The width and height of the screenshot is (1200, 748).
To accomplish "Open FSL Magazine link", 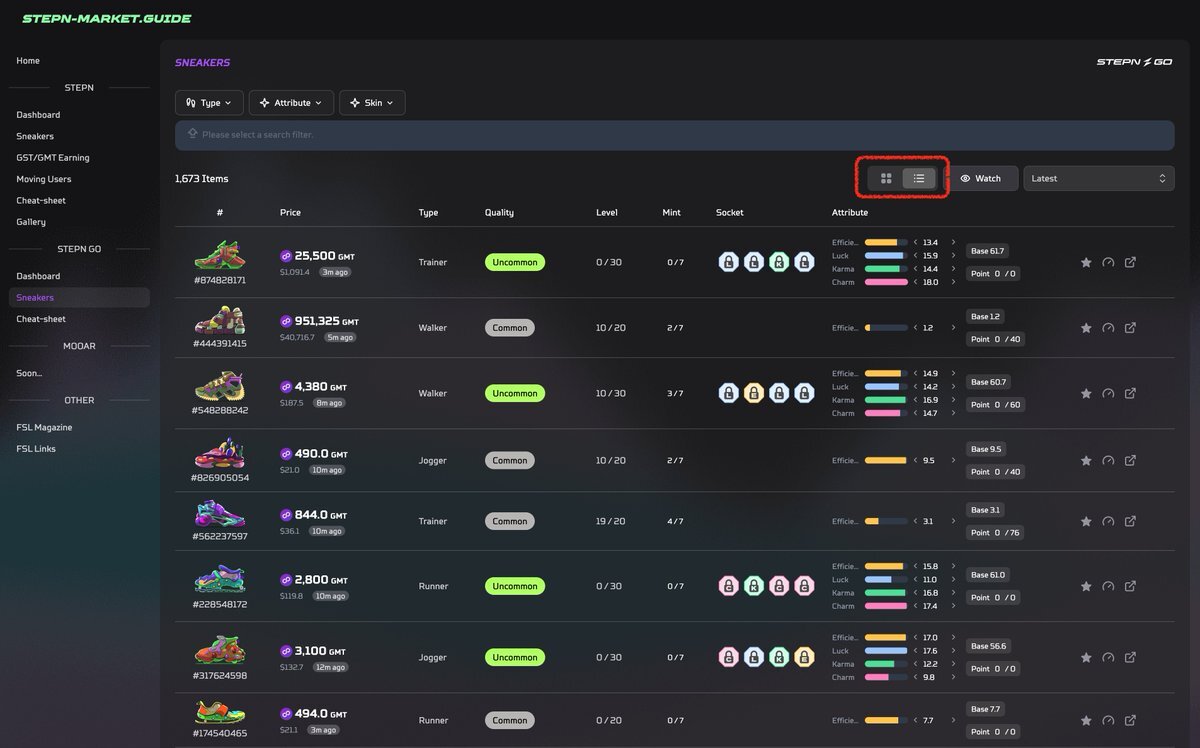I will click(x=44, y=427).
